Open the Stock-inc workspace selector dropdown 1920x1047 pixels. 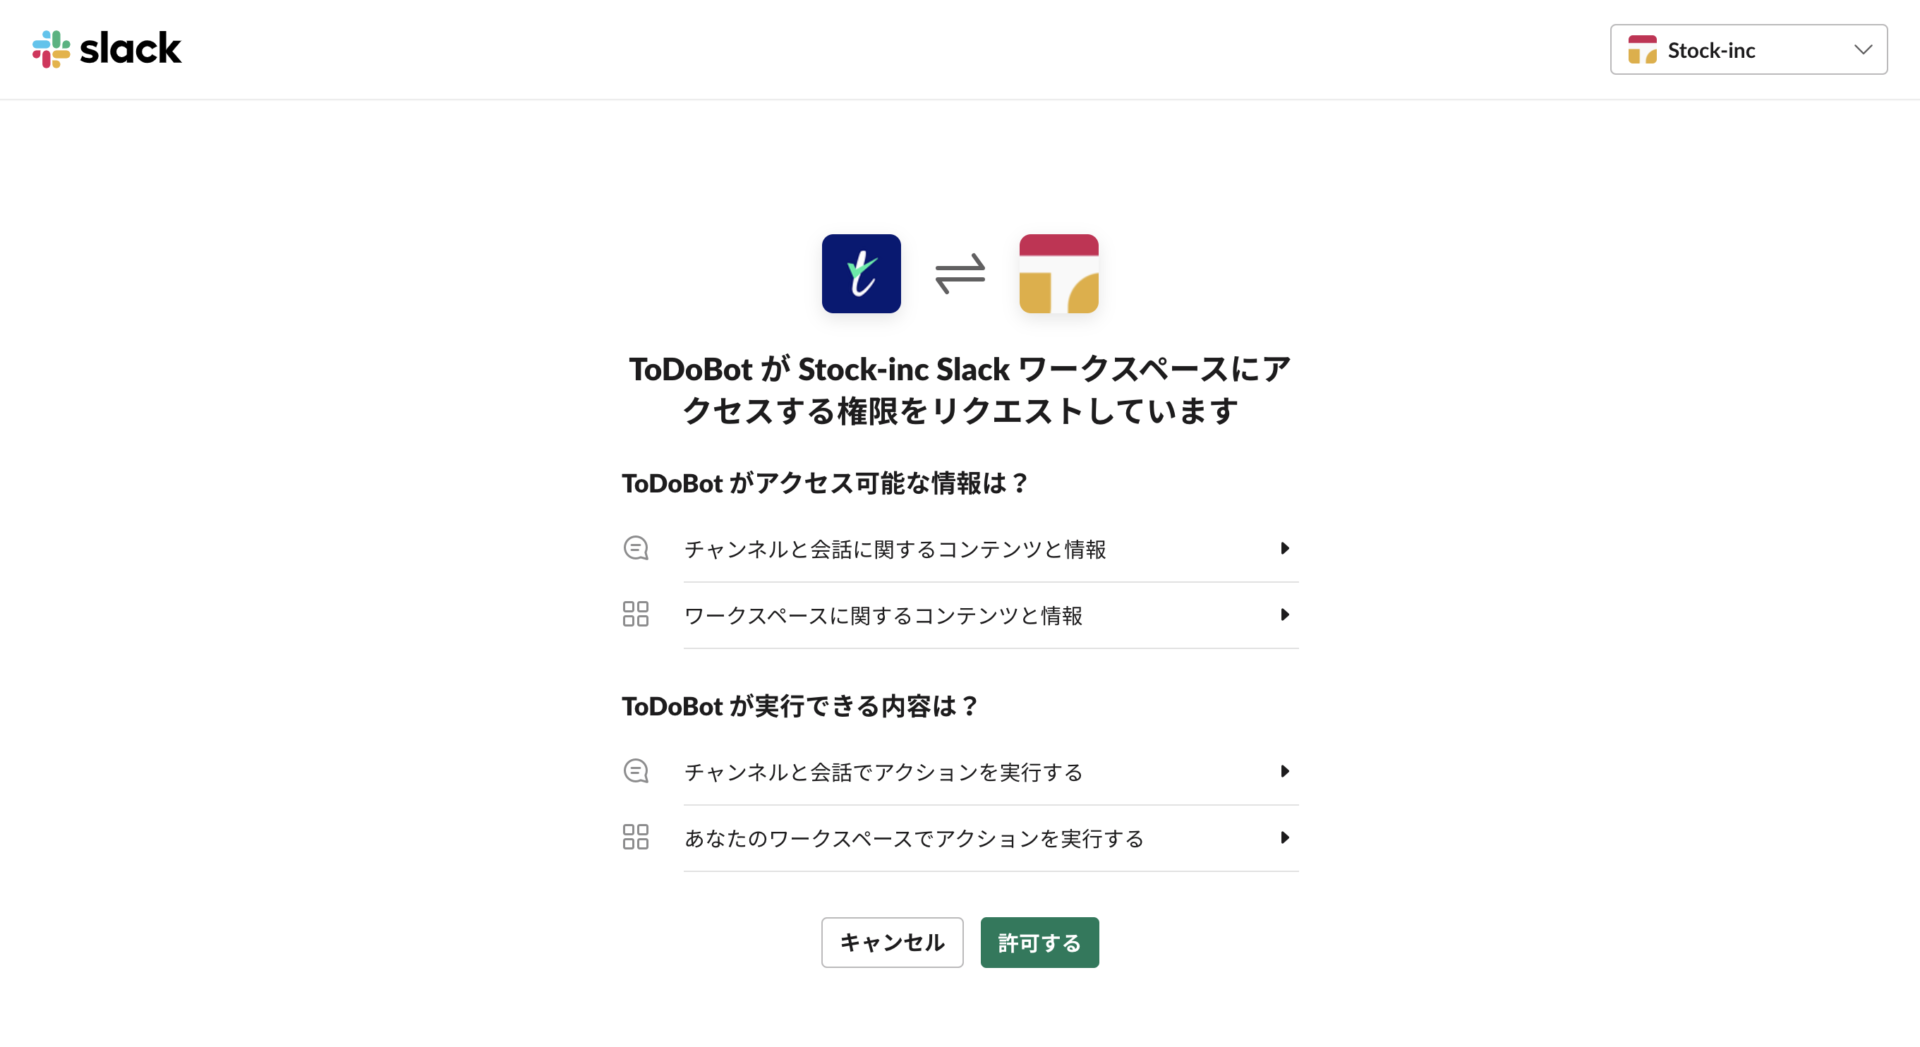tap(1747, 49)
